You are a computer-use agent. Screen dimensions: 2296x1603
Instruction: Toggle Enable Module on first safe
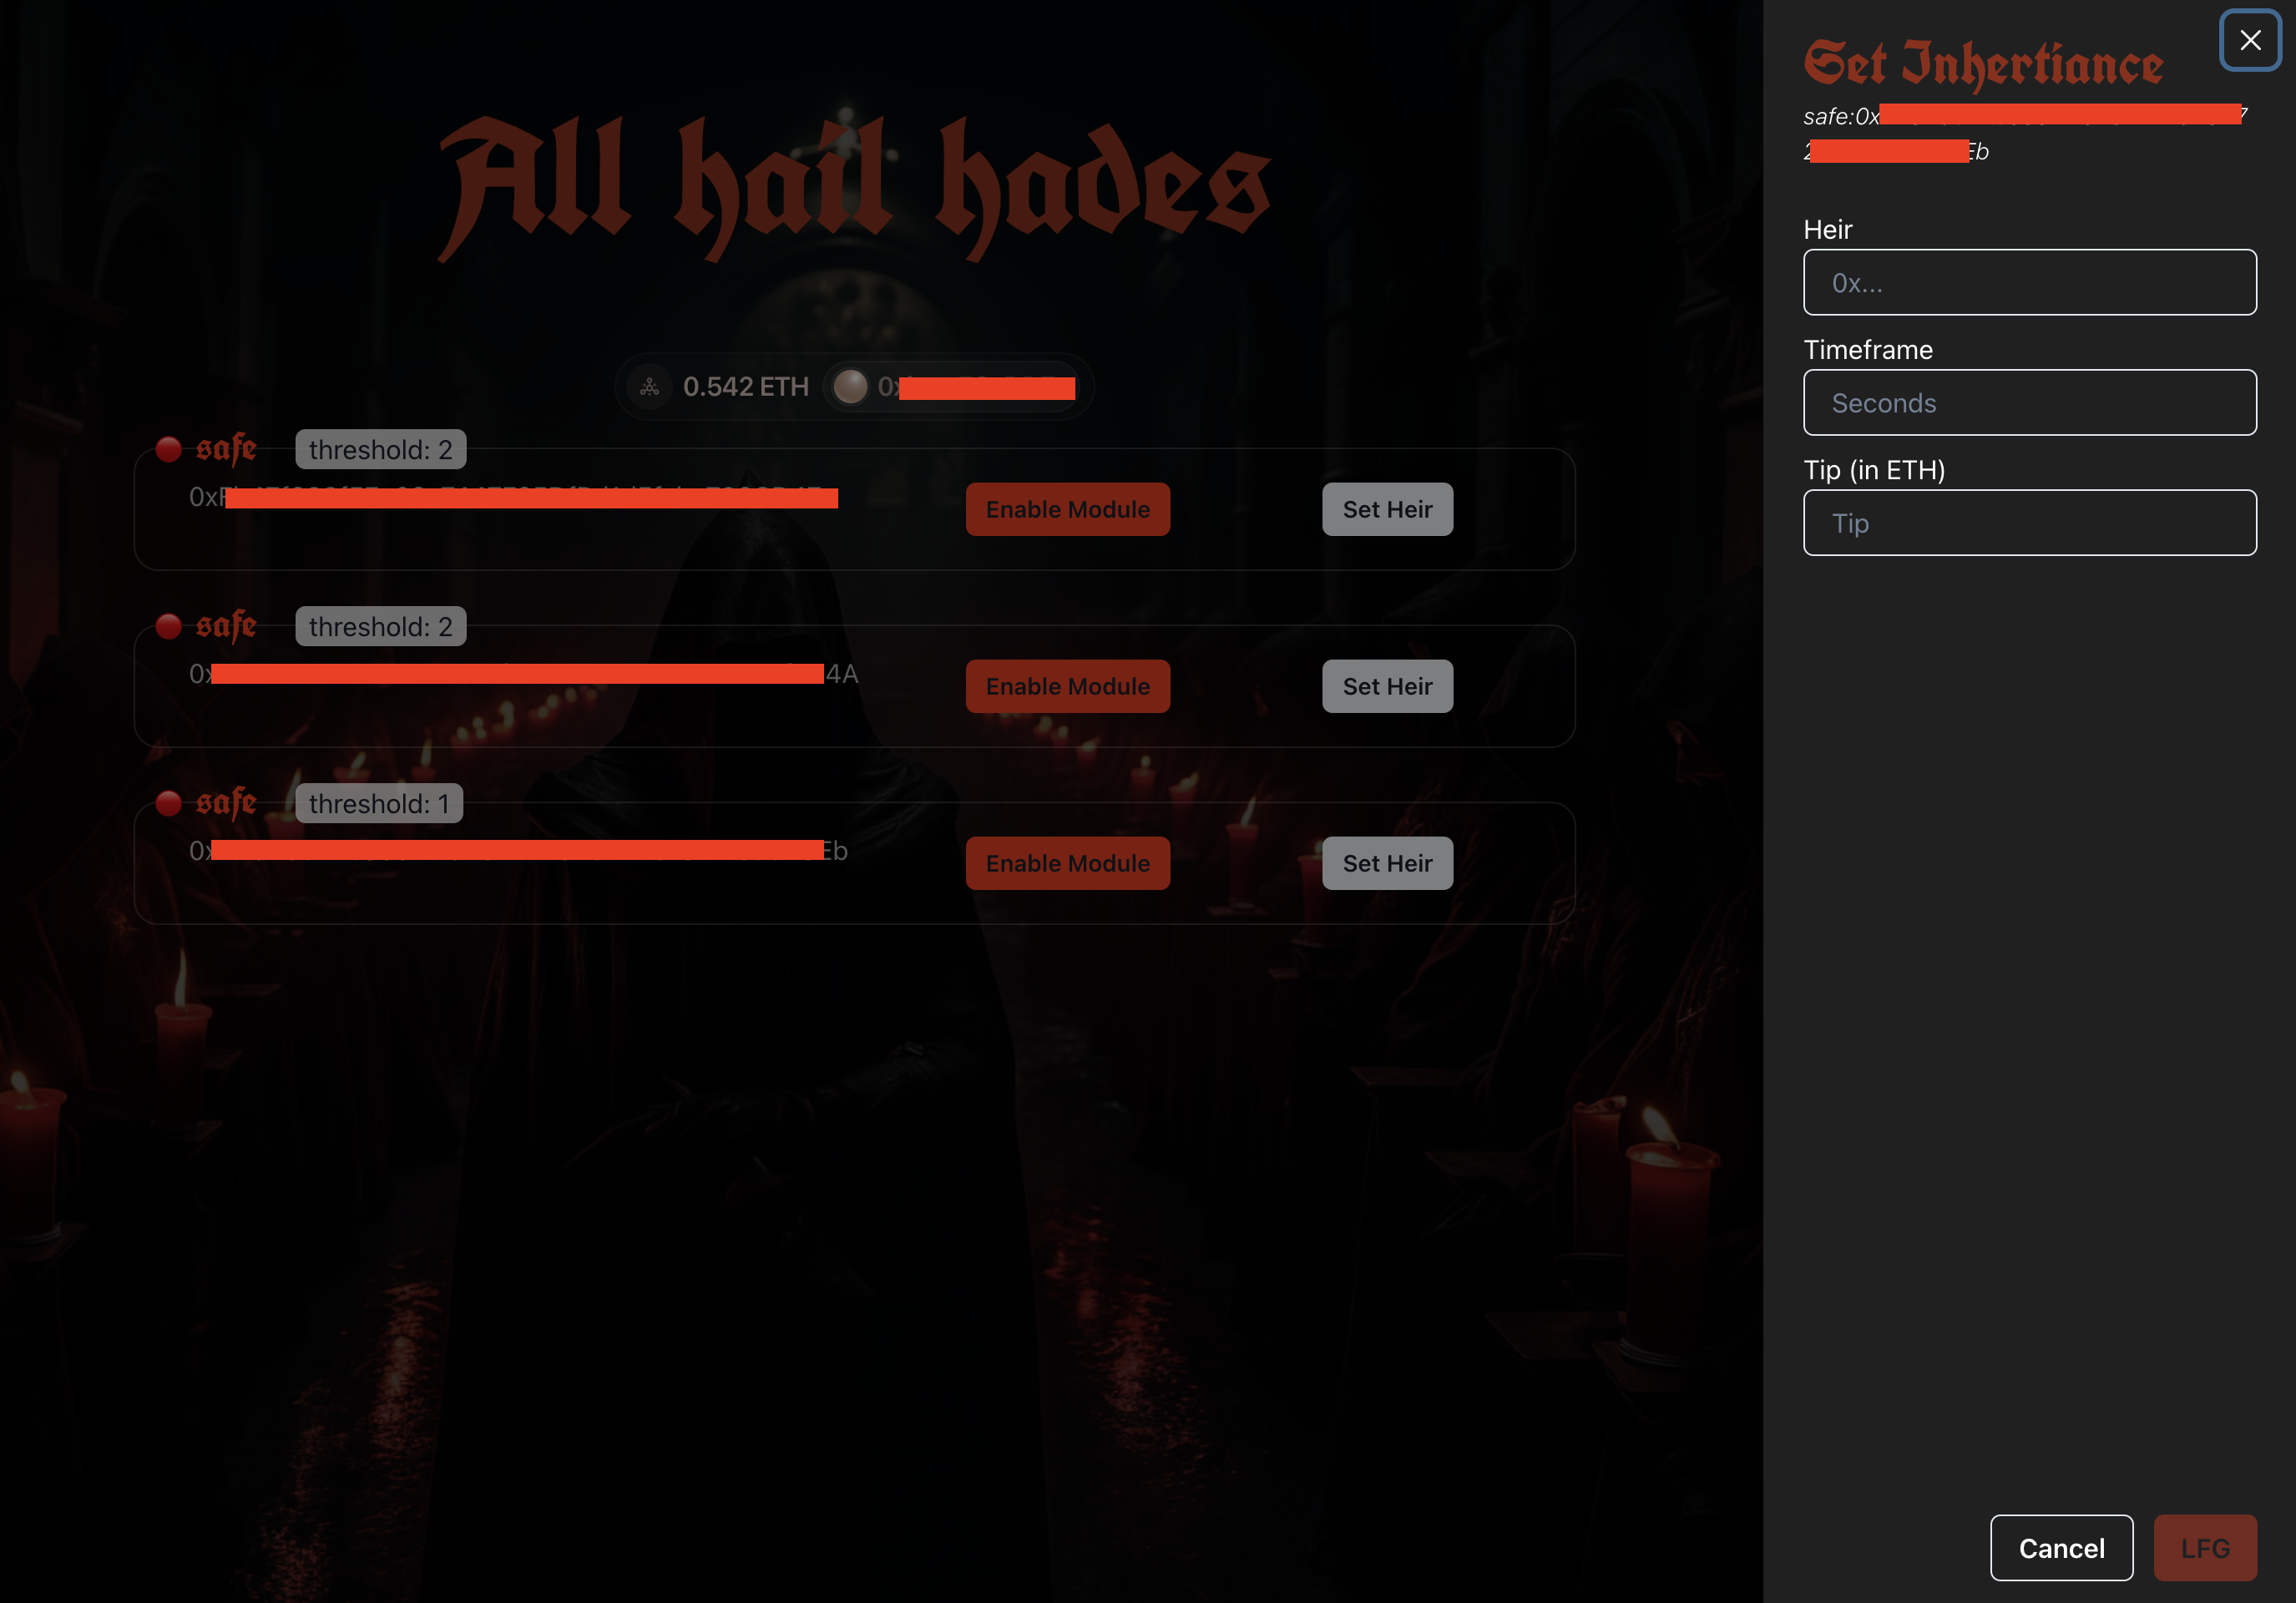tap(1066, 508)
